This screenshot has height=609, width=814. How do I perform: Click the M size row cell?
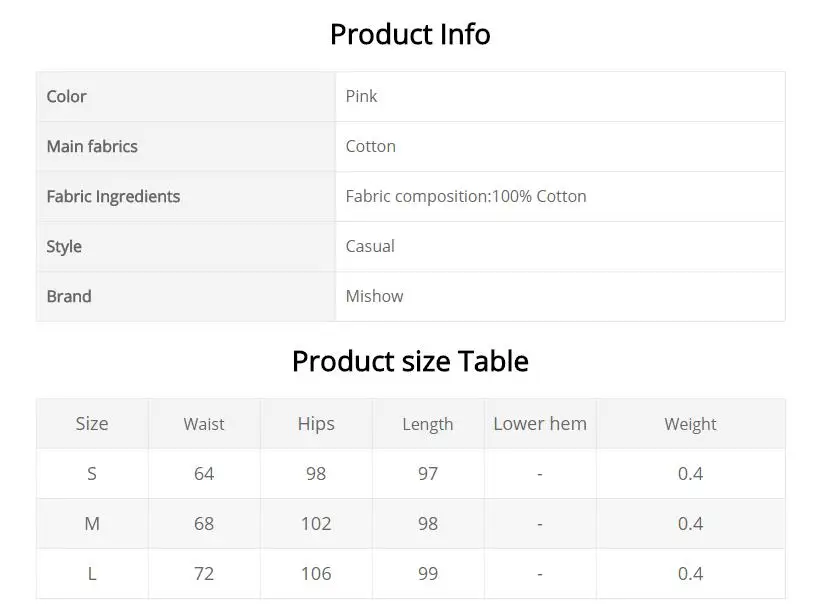(92, 523)
